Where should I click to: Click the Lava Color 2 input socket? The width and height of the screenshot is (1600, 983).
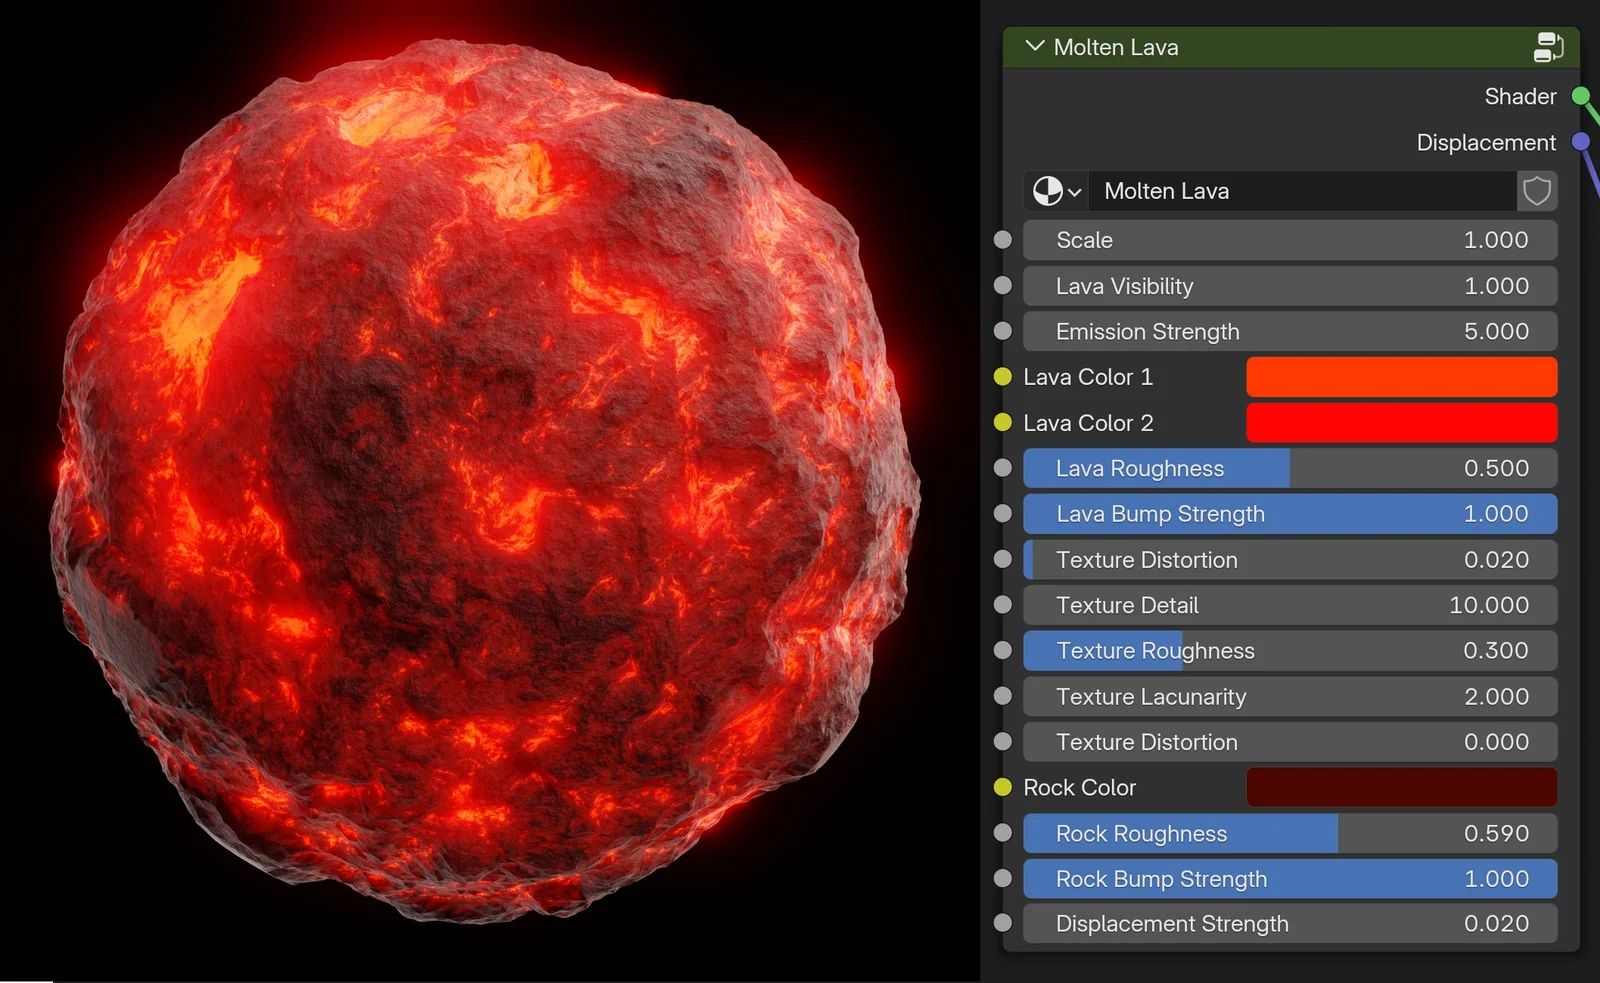click(1001, 423)
